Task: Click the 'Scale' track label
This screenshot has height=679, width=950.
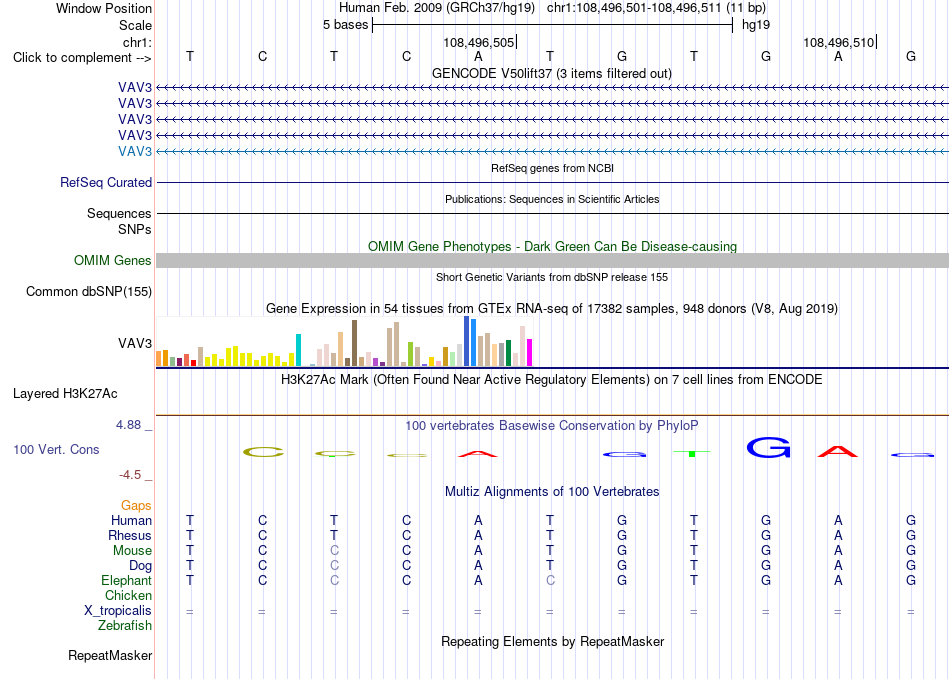Action: [x=135, y=25]
